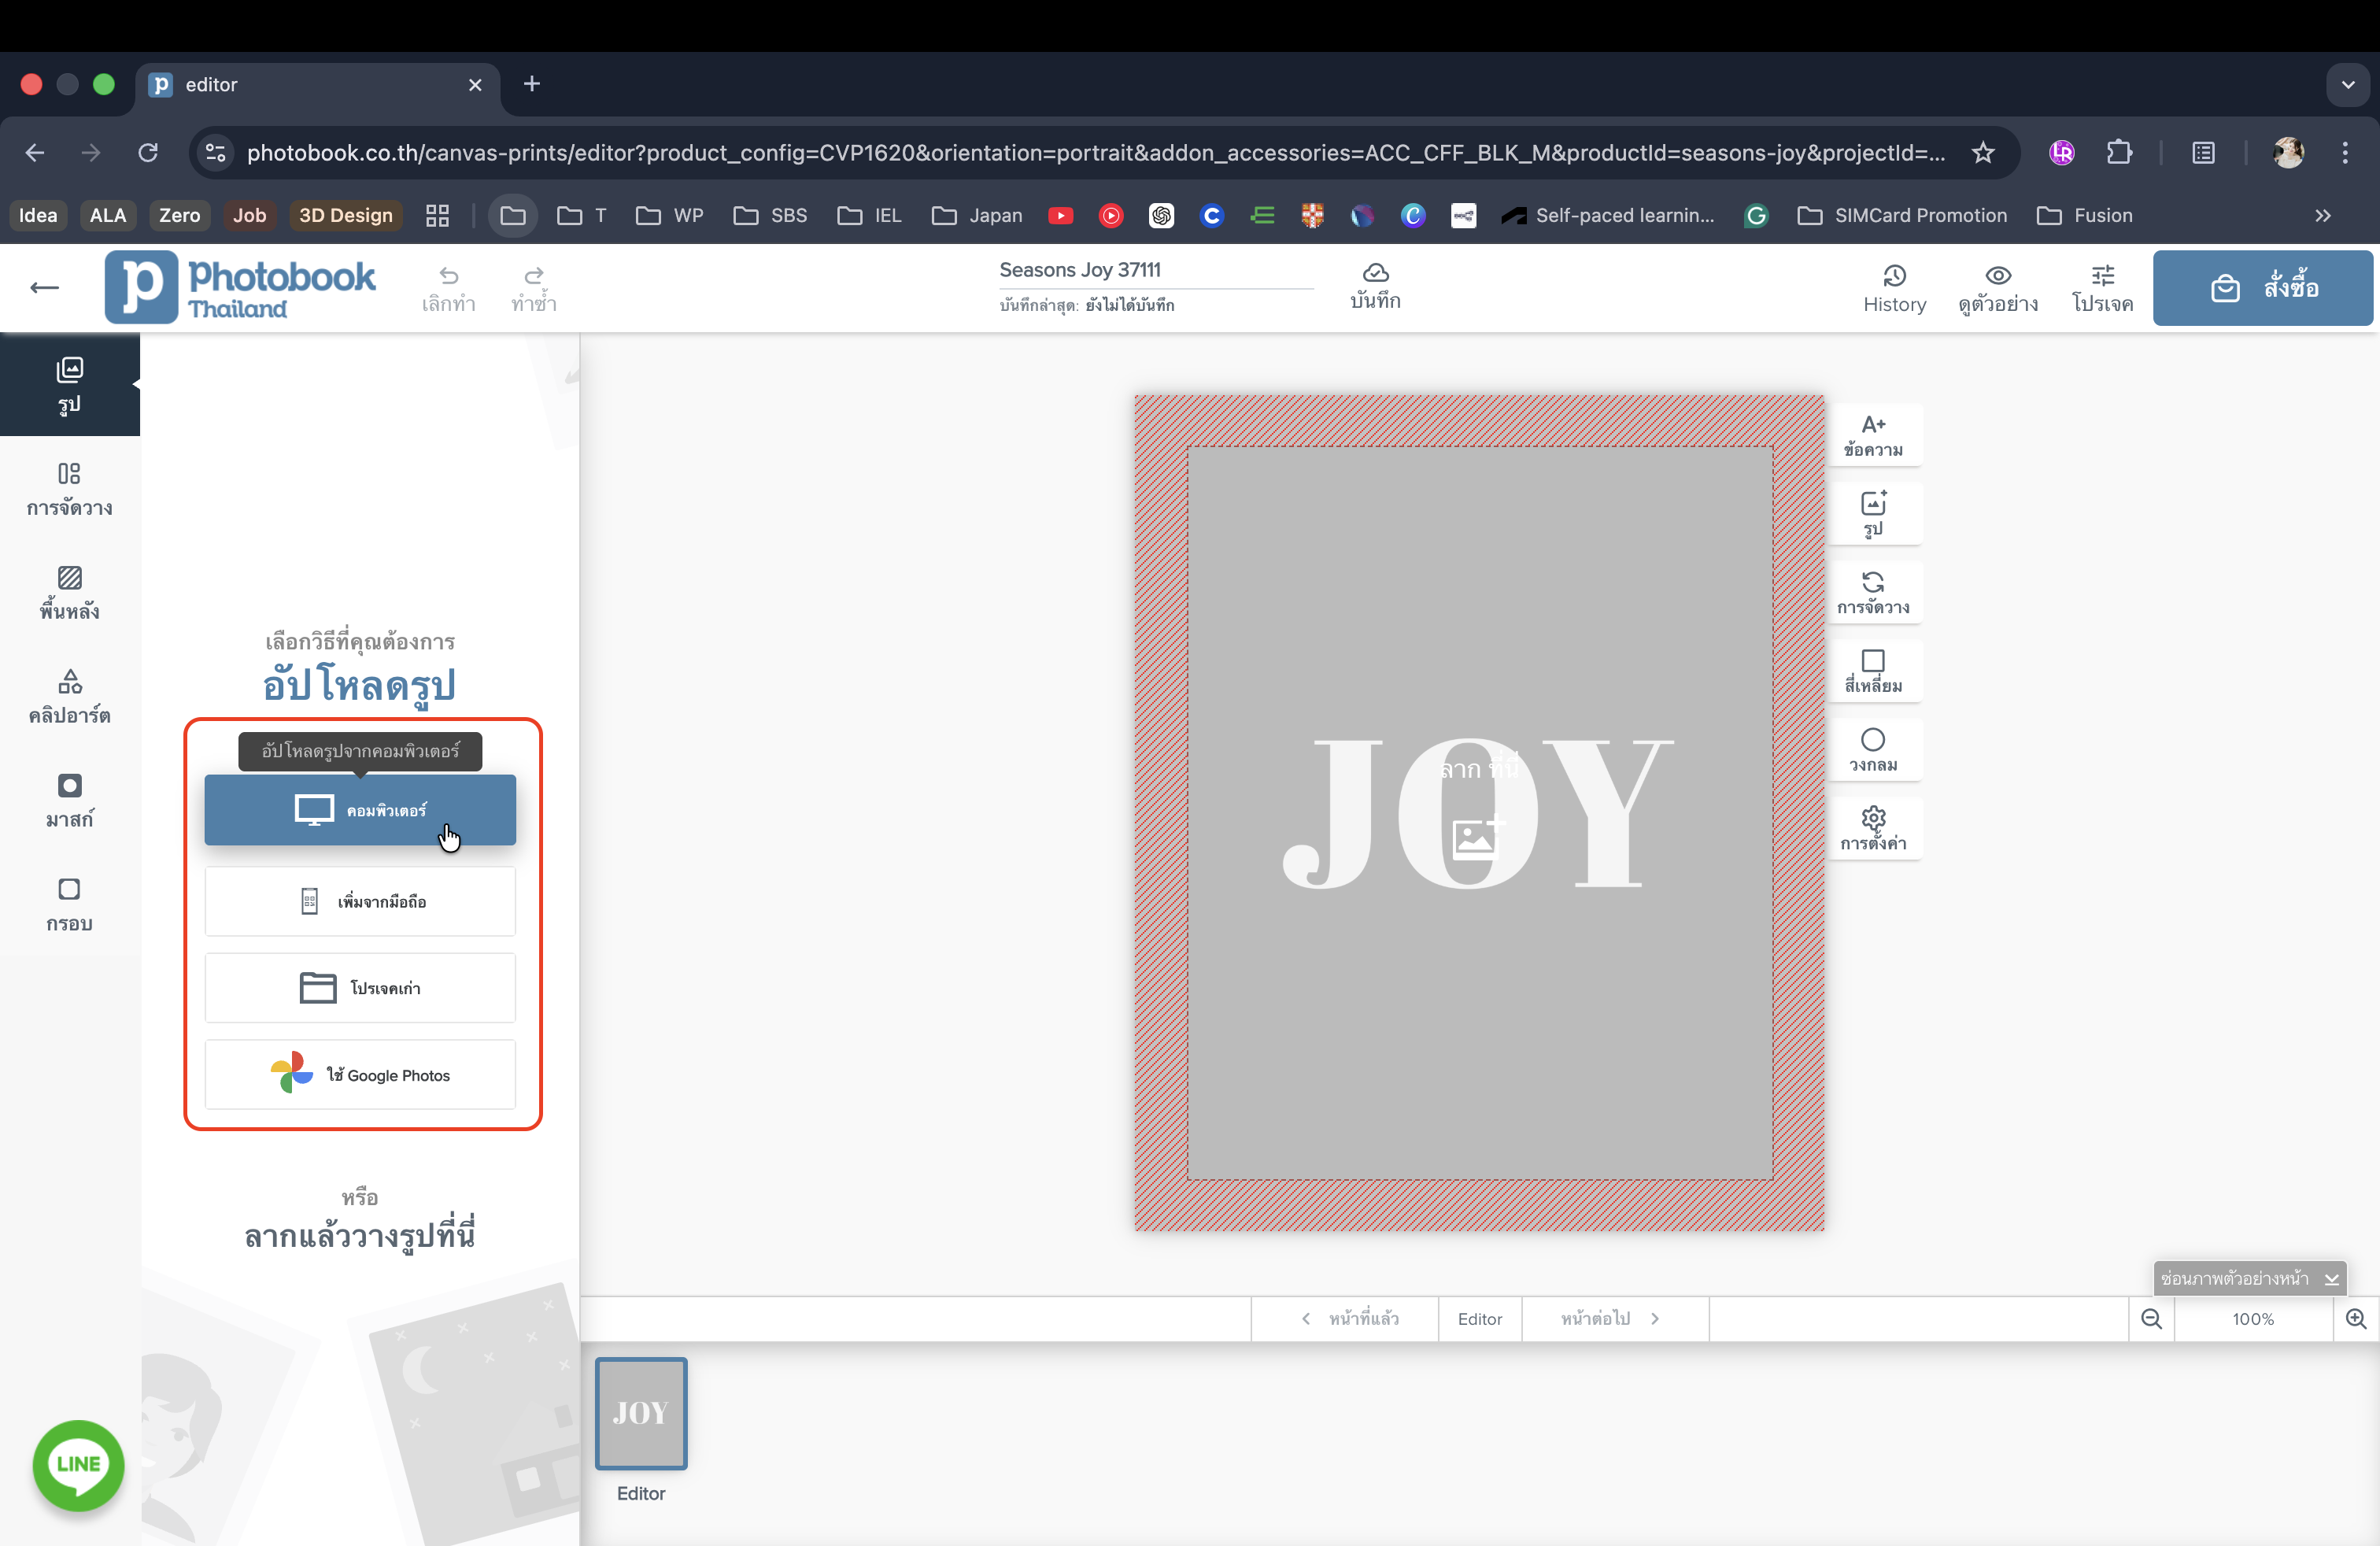Viewport: 2380px width, 1546px height.
Task: Open the การตั้งค่า settings gear
Action: tap(1873, 828)
